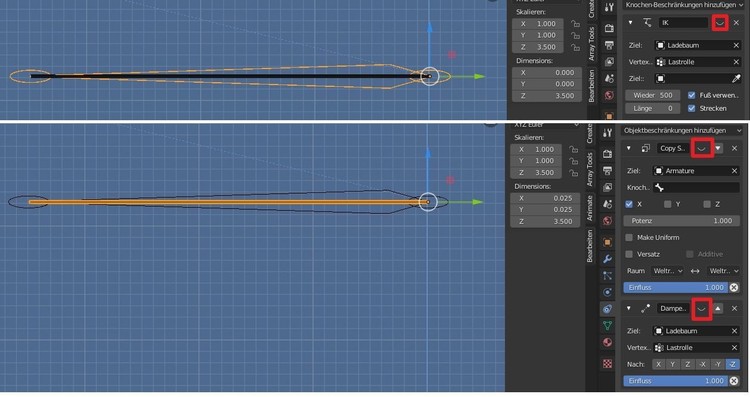Move the Damped Track constraint up
The width and height of the screenshot is (750, 397).
718,309
